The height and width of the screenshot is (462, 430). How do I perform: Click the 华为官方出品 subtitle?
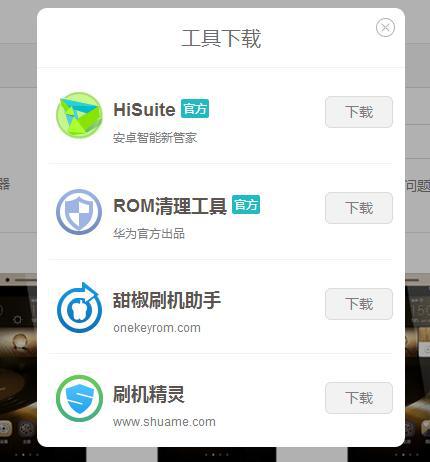click(x=149, y=234)
